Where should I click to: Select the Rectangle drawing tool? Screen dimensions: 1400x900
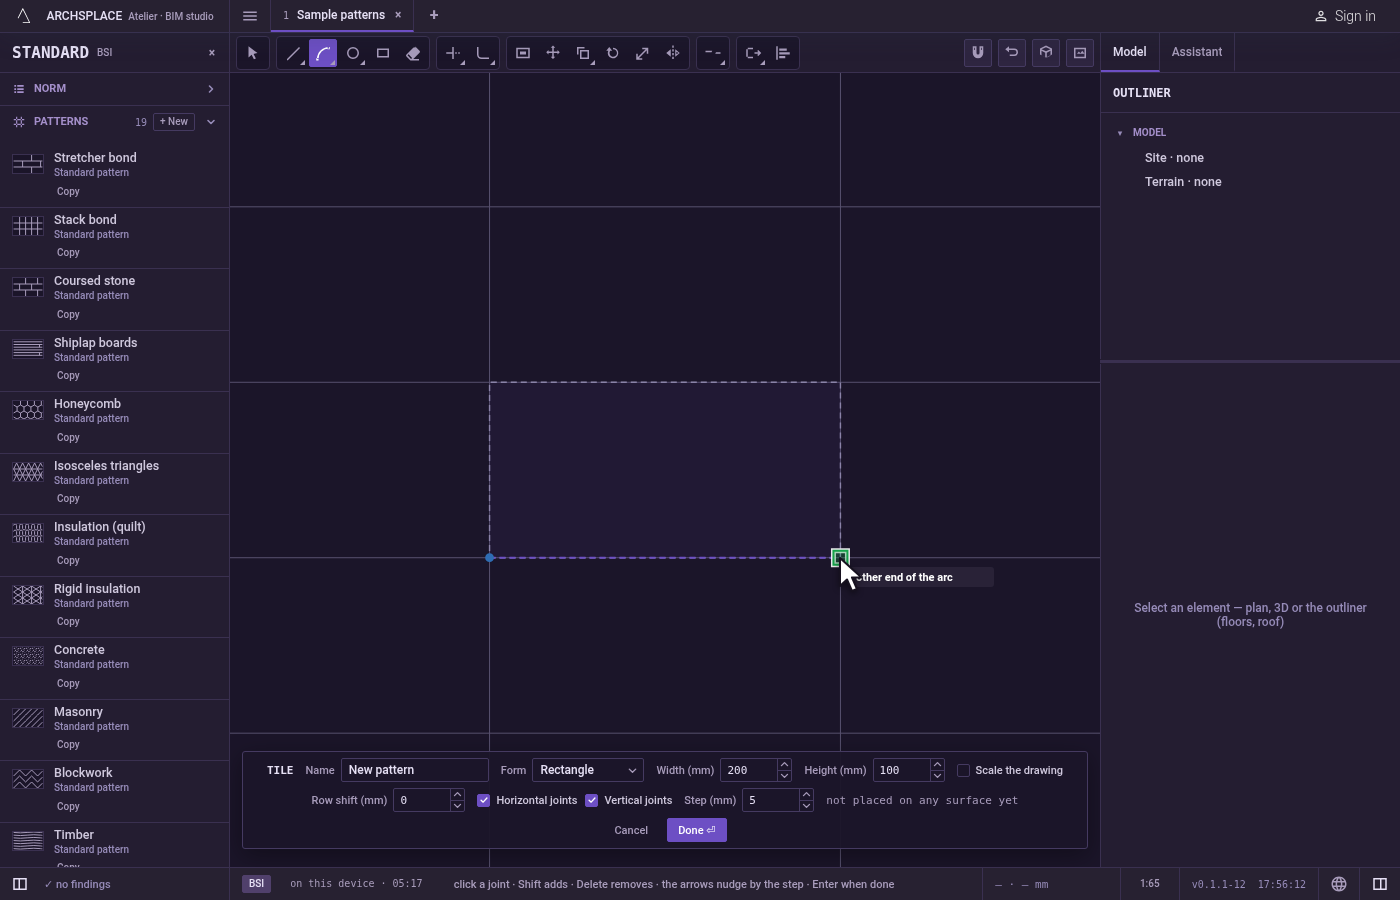pyautogui.click(x=382, y=53)
